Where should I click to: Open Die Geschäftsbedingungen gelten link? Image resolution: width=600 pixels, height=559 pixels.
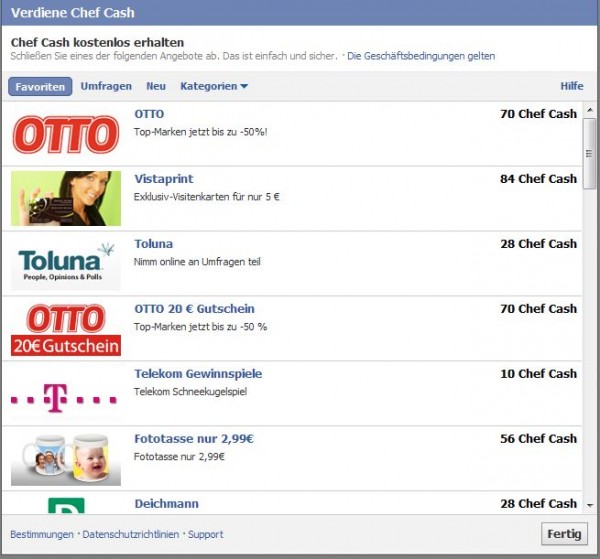[420, 57]
